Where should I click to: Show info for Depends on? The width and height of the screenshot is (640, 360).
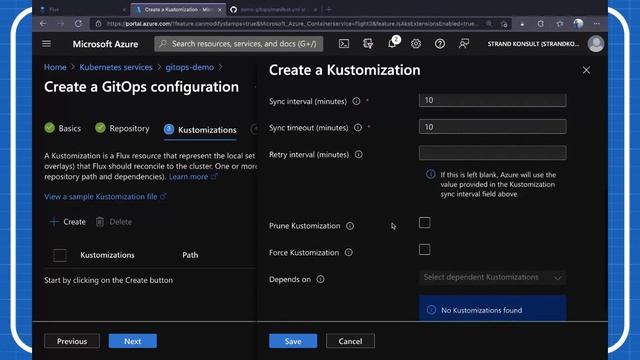[320, 279]
